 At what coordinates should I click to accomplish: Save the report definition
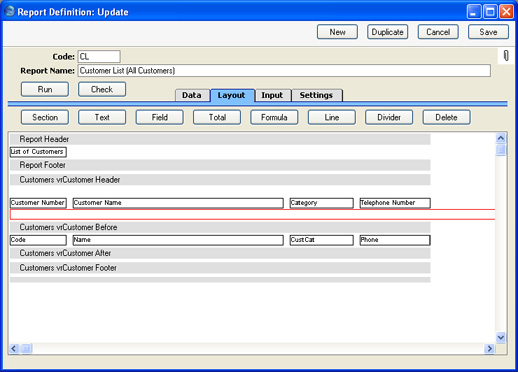pyautogui.click(x=488, y=32)
